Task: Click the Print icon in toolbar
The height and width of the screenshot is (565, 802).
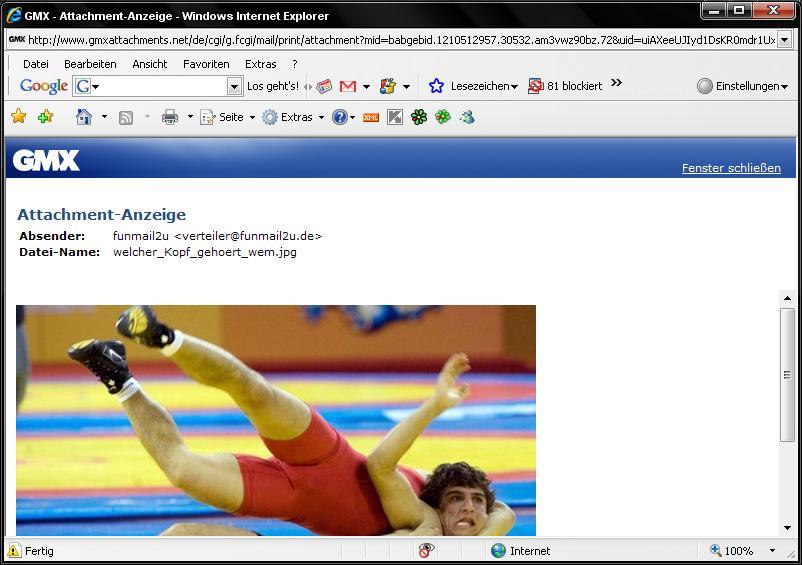Action: click(x=170, y=117)
